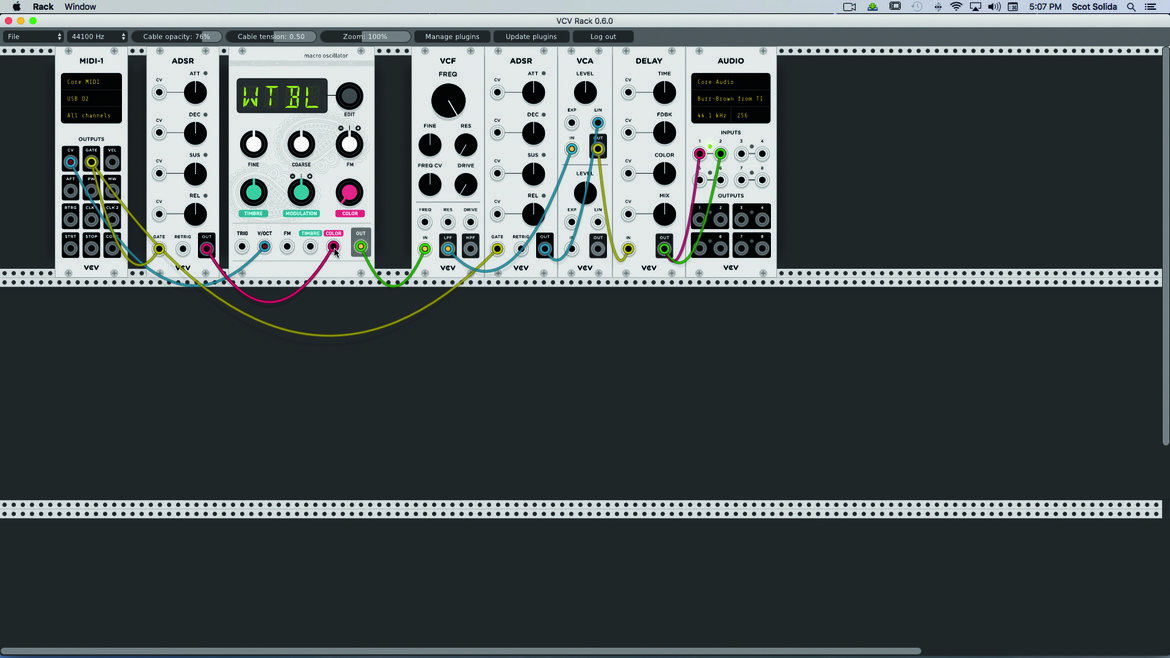Open the 44.1 kHz selector on AUDIO
The image size is (1170, 658).
point(713,116)
